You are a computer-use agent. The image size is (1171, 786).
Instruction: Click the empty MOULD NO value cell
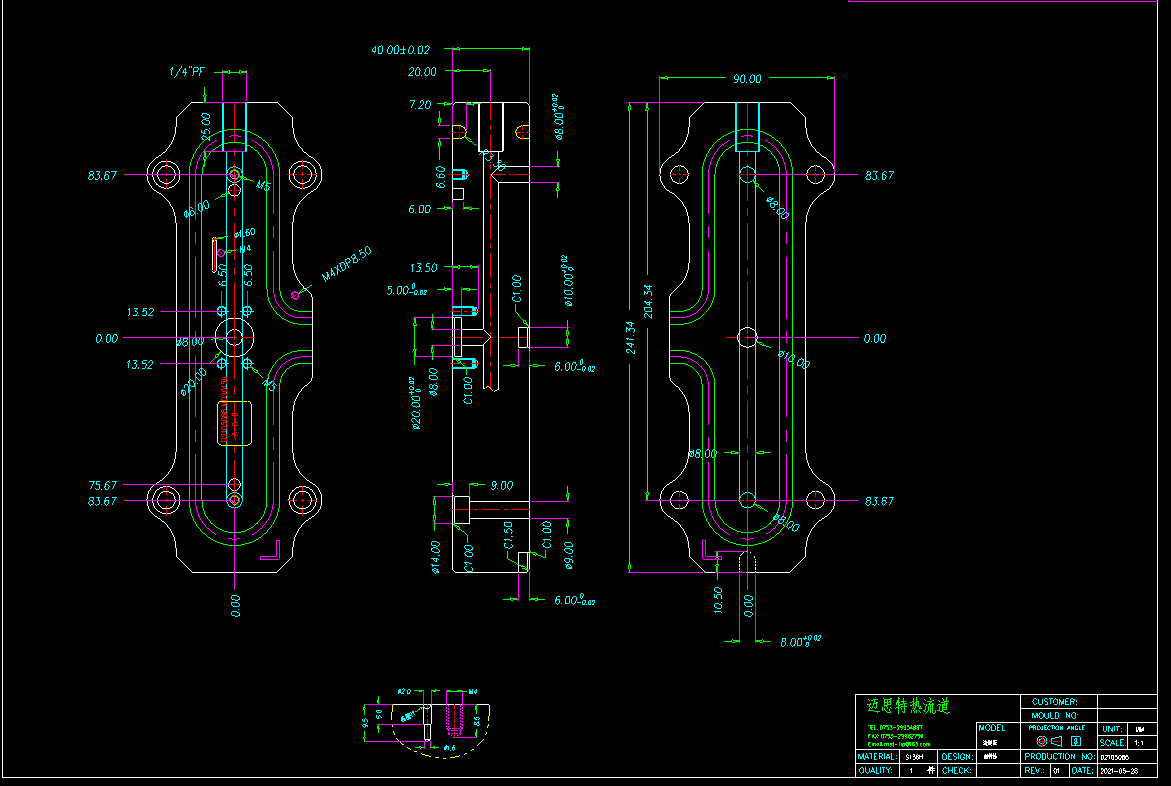pos(1126,715)
